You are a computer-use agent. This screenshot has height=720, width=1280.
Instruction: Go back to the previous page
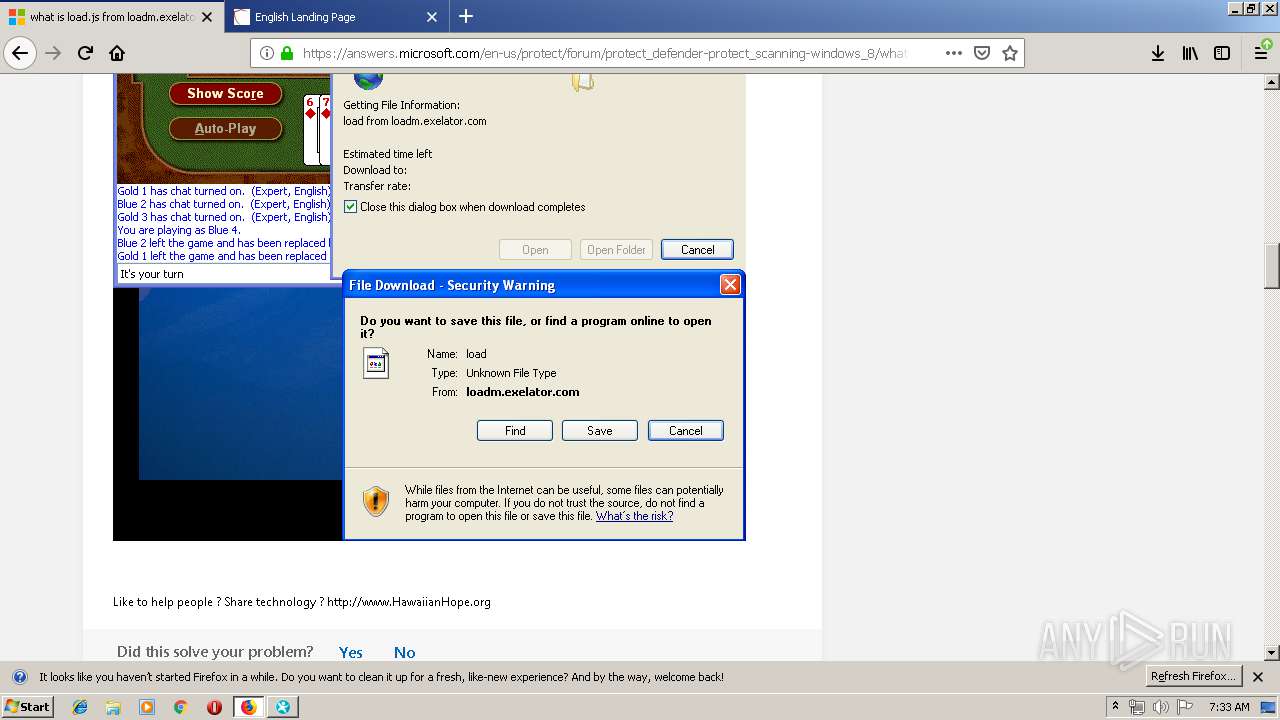[x=20, y=53]
